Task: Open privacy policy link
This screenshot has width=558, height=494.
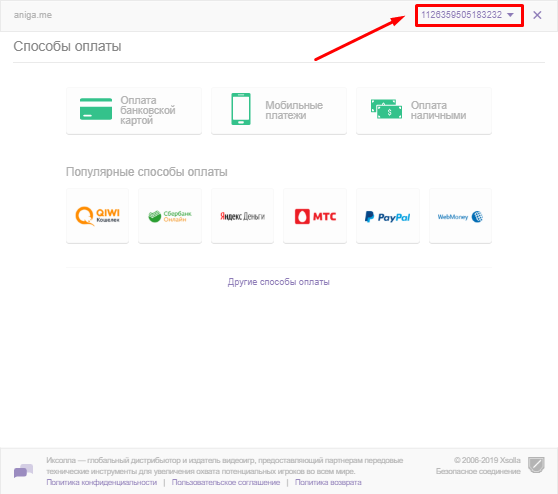Action: [x=102, y=482]
